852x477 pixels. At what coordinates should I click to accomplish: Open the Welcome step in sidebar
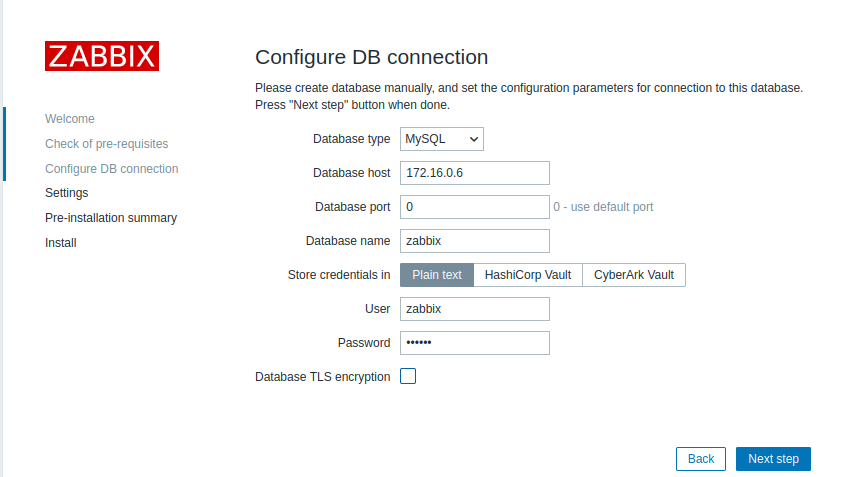click(x=70, y=119)
